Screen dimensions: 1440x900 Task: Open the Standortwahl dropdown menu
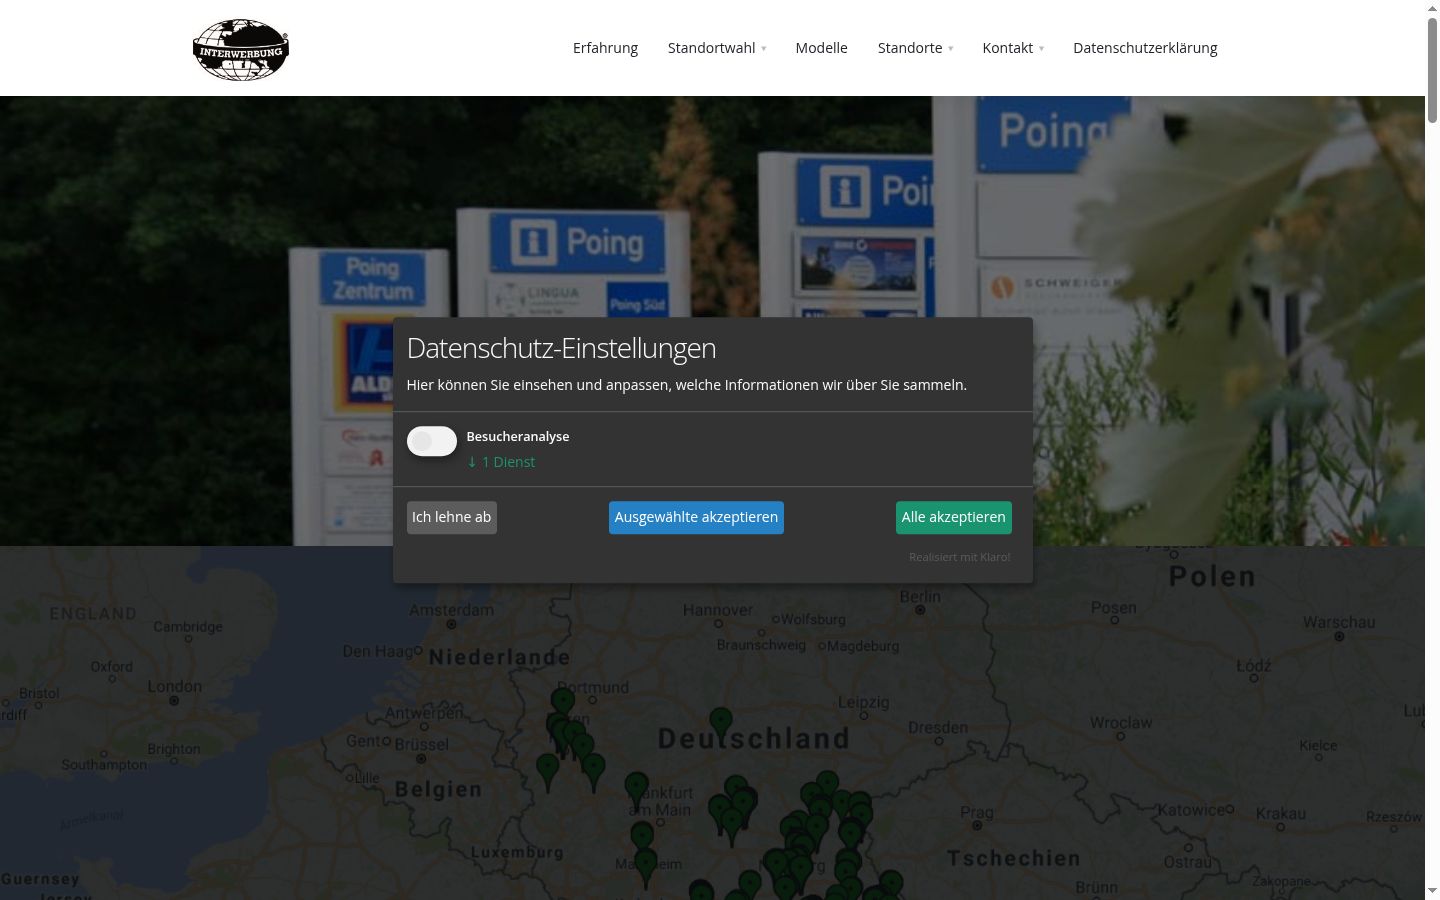click(x=717, y=48)
